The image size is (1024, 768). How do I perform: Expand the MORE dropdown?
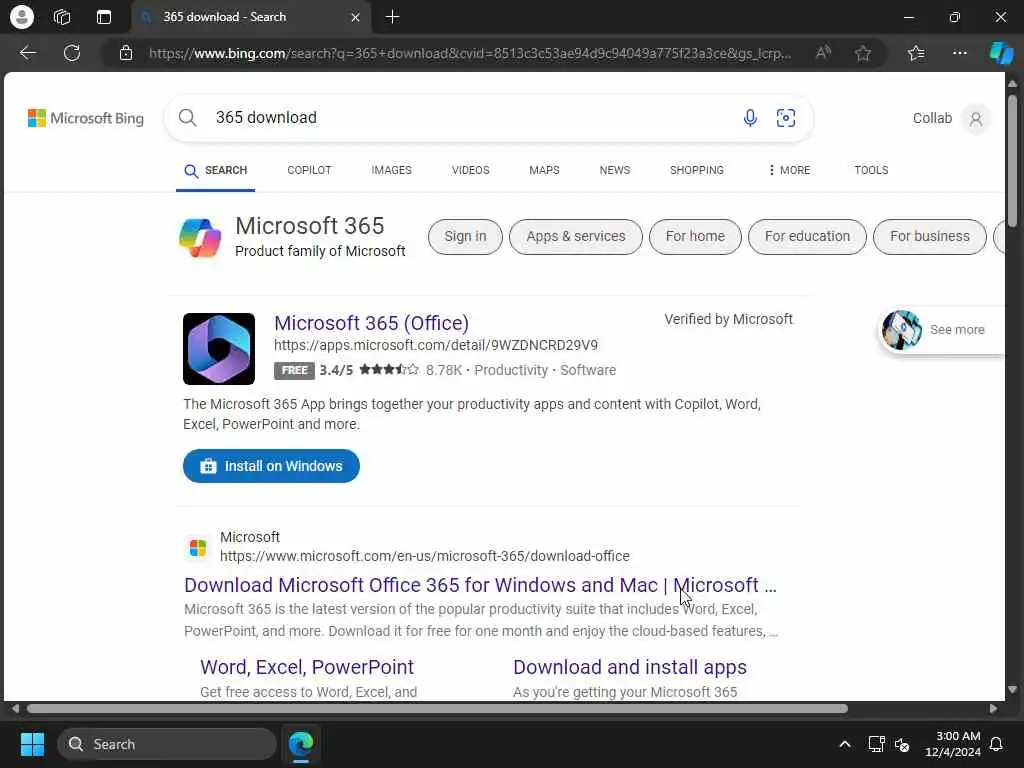tap(789, 170)
